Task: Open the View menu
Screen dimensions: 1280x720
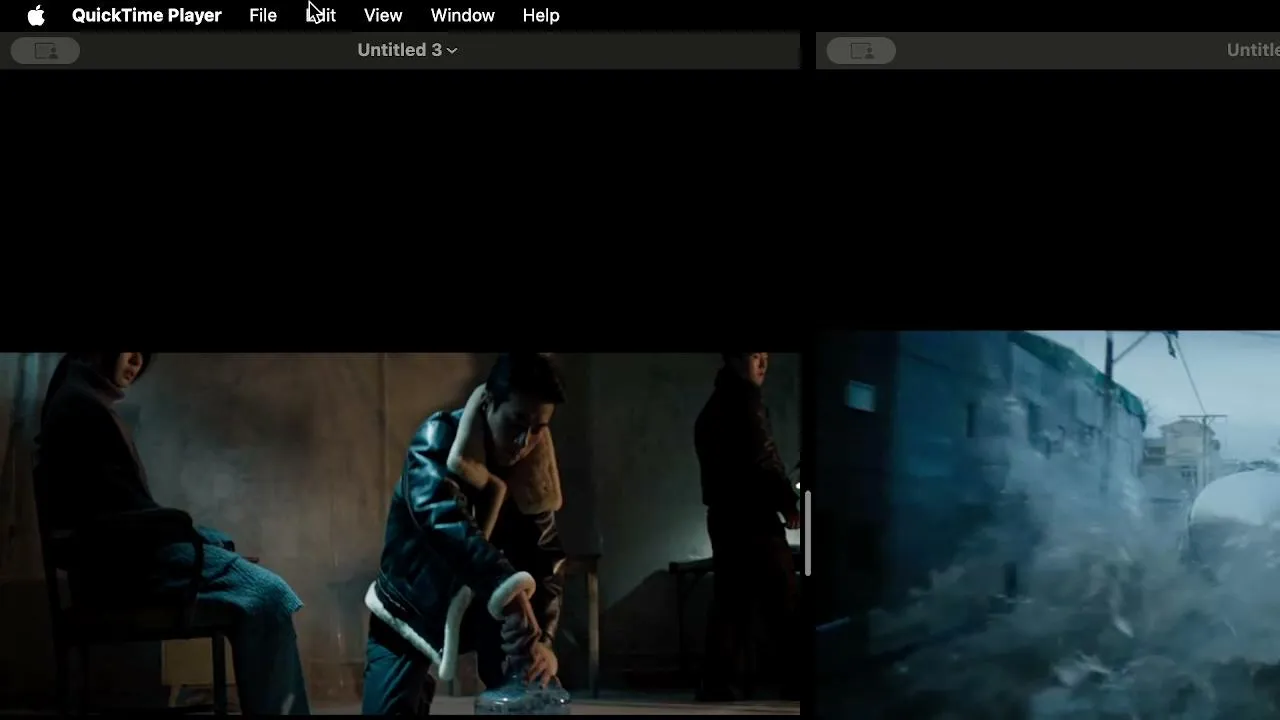Action: [x=383, y=16]
